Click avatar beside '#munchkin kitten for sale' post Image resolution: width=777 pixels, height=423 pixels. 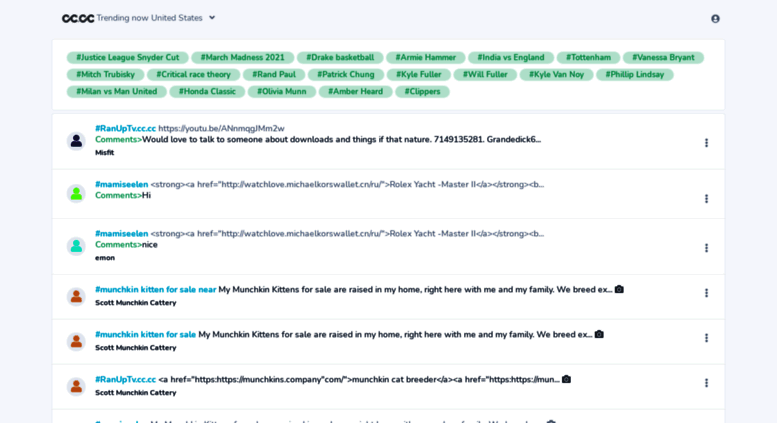(76, 341)
